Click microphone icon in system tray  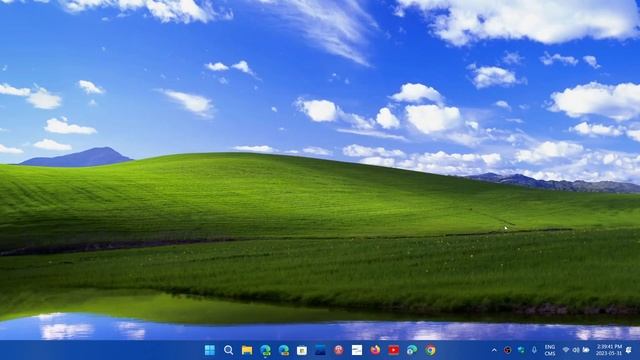(534, 350)
